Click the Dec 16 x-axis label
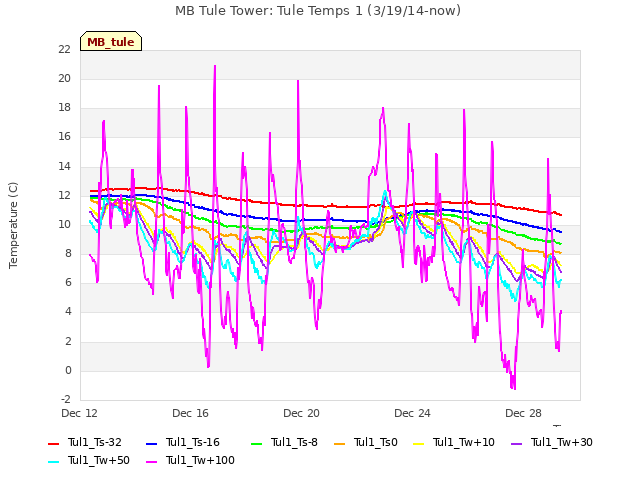Image resolution: width=640 pixels, height=480 pixels. click(x=191, y=413)
